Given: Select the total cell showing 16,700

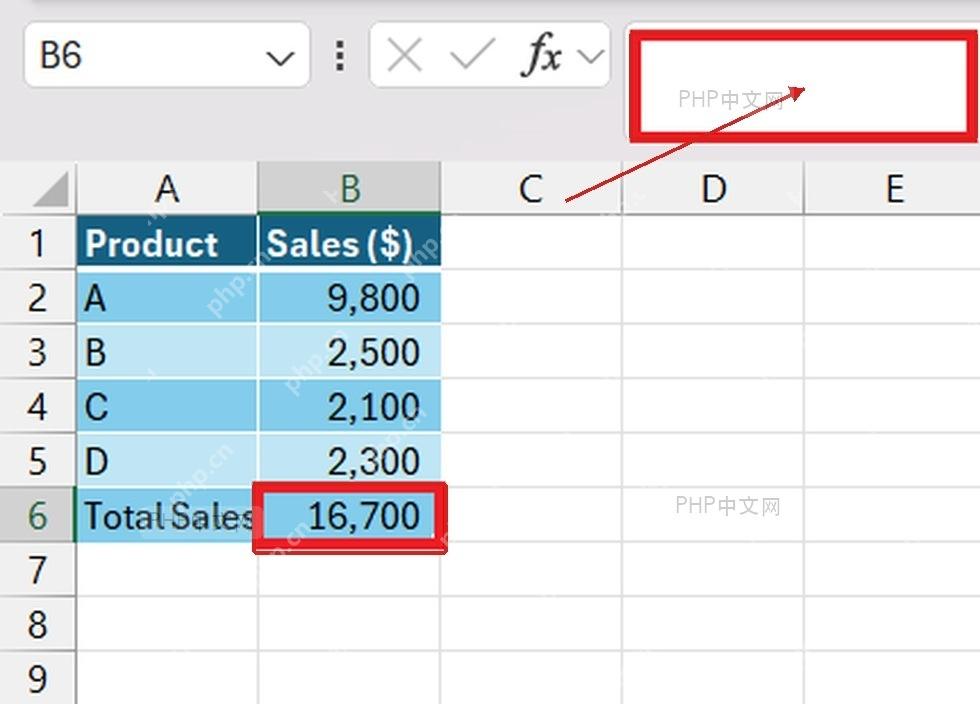Looking at the screenshot, I should tap(349, 516).
